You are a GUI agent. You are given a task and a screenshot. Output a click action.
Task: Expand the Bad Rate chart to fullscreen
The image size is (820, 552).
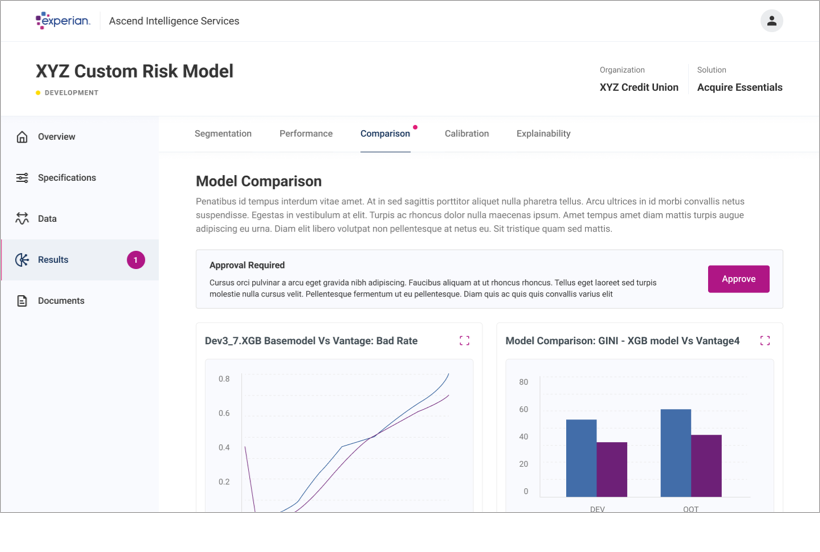pos(464,341)
